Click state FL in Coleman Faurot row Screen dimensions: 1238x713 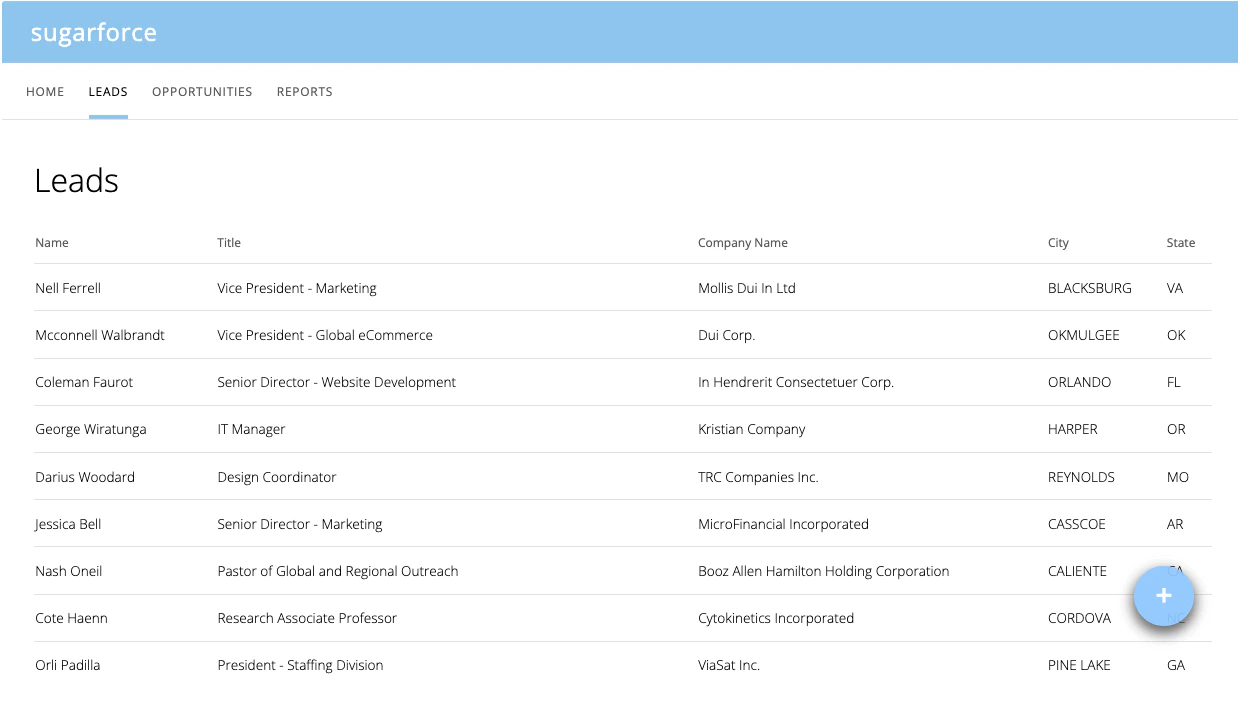click(x=1174, y=382)
